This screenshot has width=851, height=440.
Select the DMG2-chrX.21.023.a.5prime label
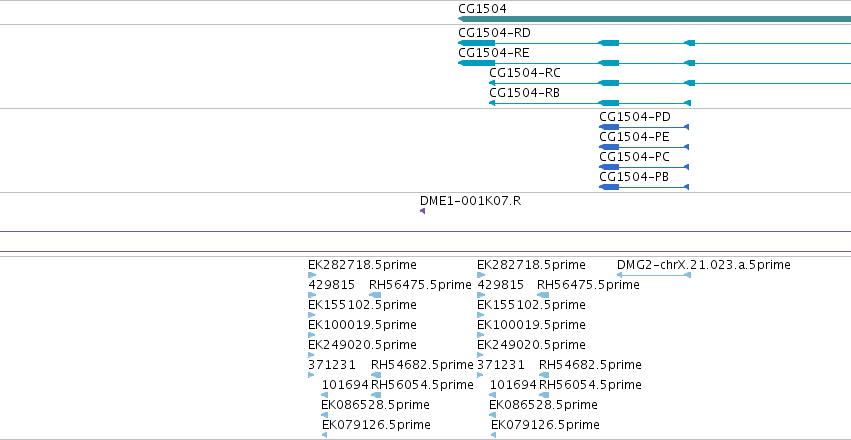(x=703, y=265)
